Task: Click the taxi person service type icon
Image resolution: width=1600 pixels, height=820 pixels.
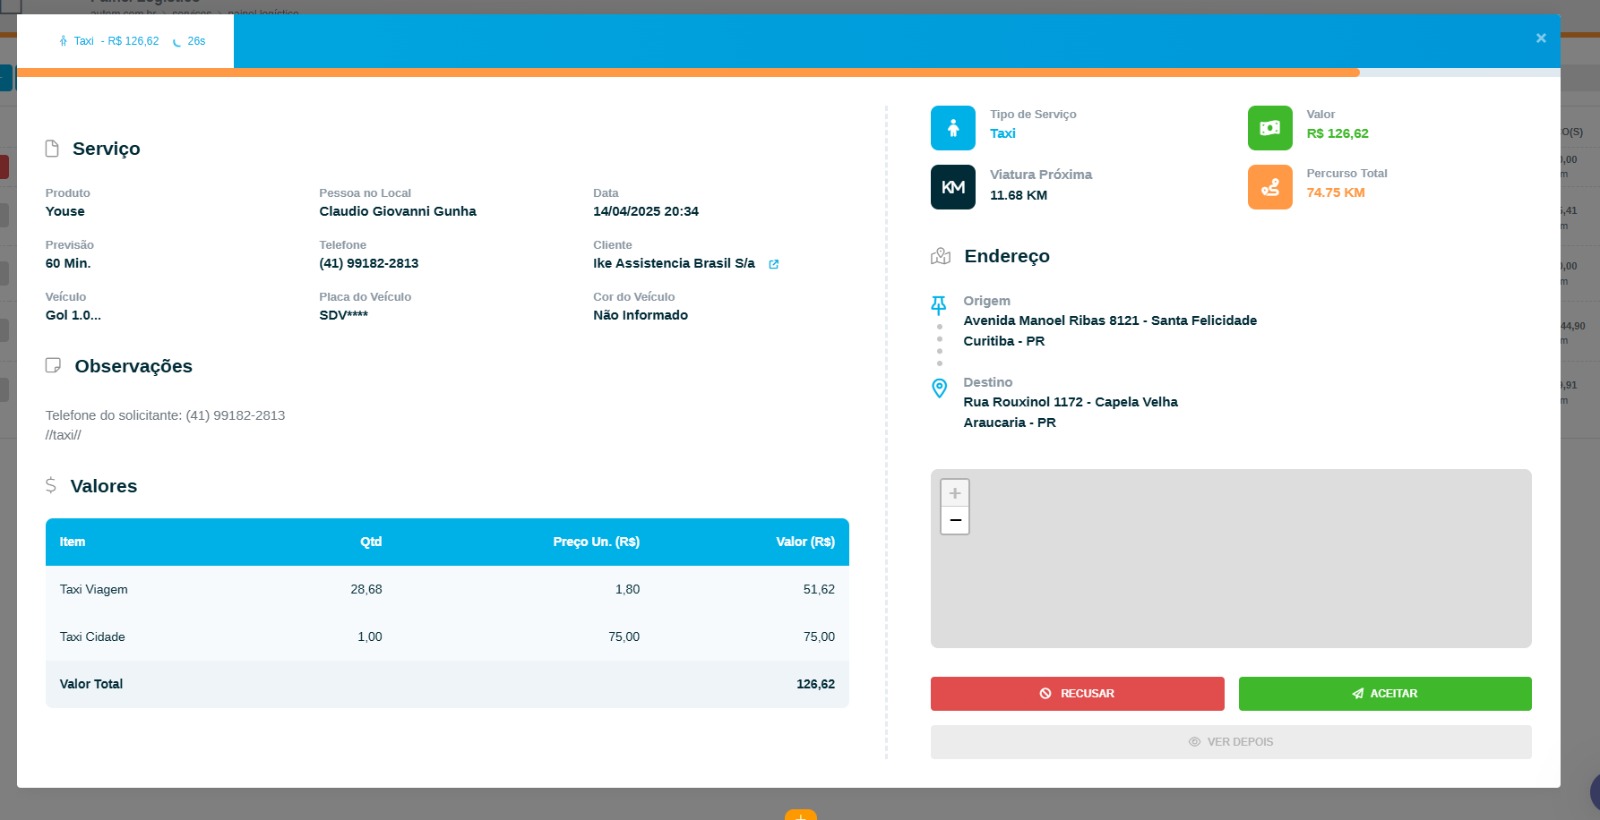Action: click(952, 128)
